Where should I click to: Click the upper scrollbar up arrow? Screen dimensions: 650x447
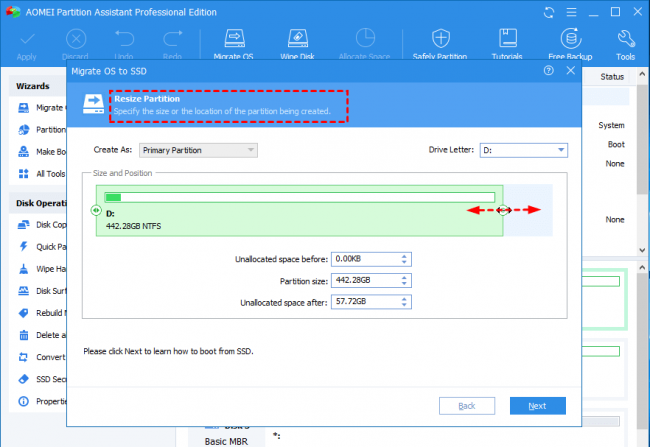click(642, 74)
